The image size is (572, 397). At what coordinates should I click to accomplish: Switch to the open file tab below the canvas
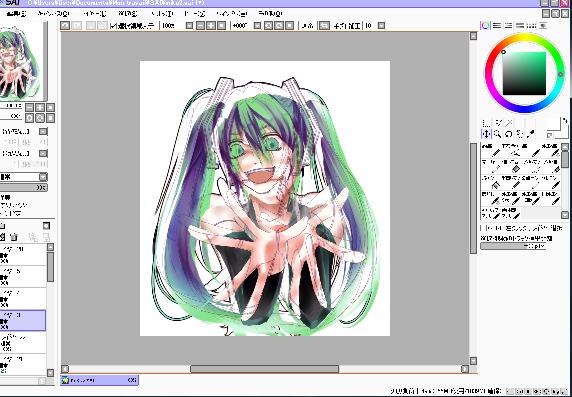(x=99, y=380)
